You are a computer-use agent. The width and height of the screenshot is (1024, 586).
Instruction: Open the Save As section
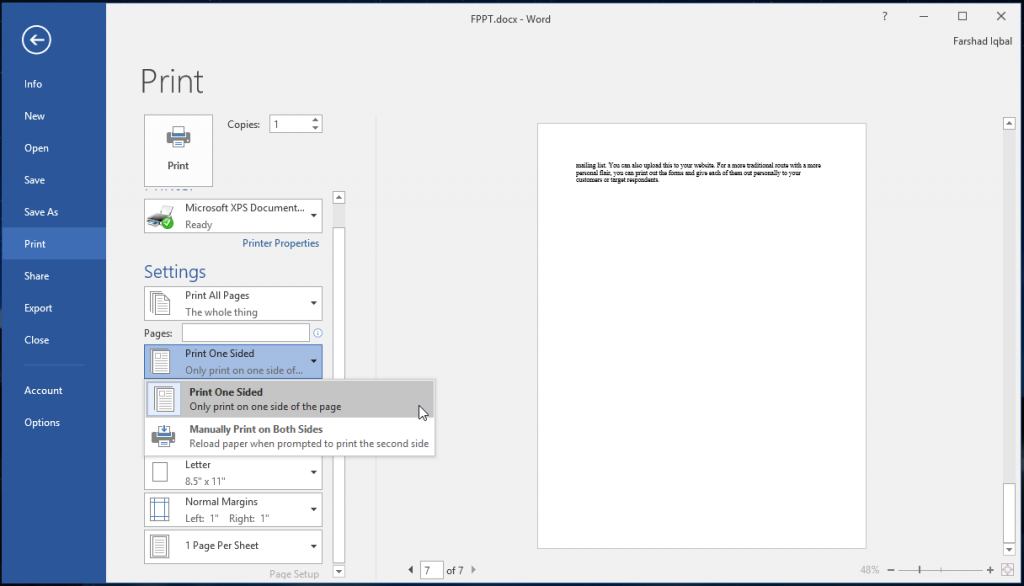click(x=43, y=212)
